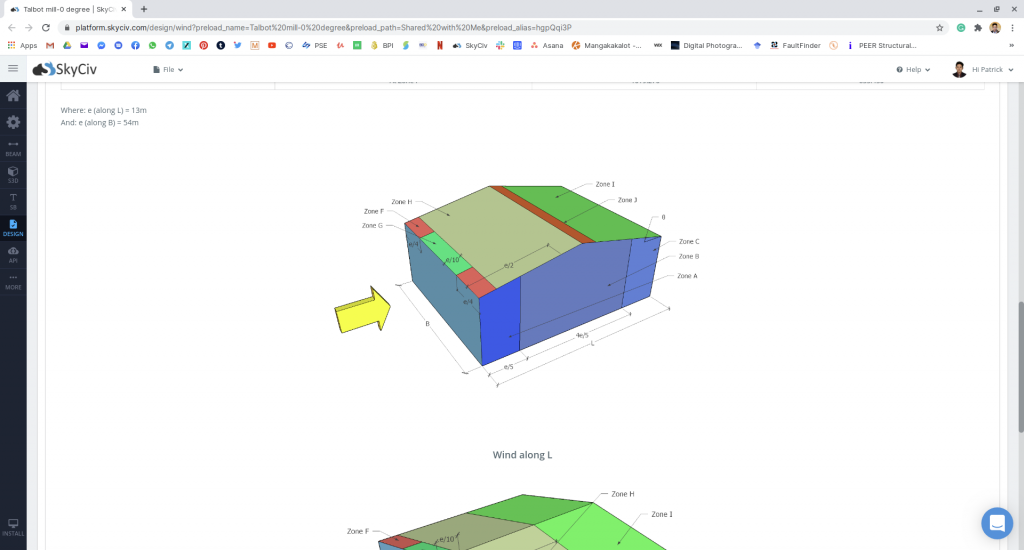Bookmark this page with the star icon
Image resolution: width=1024 pixels, height=550 pixels.
940,28
